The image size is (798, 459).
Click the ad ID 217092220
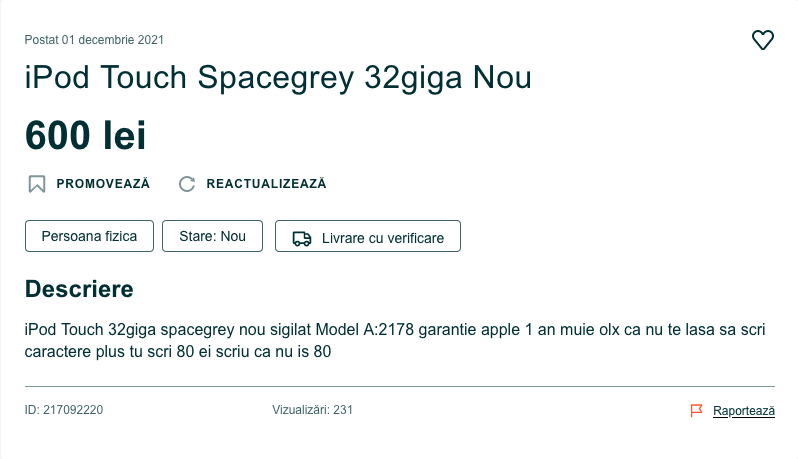[64, 410]
